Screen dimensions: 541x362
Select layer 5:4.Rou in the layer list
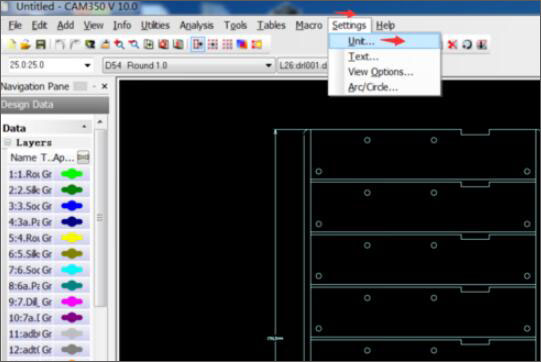[x=48, y=238]
